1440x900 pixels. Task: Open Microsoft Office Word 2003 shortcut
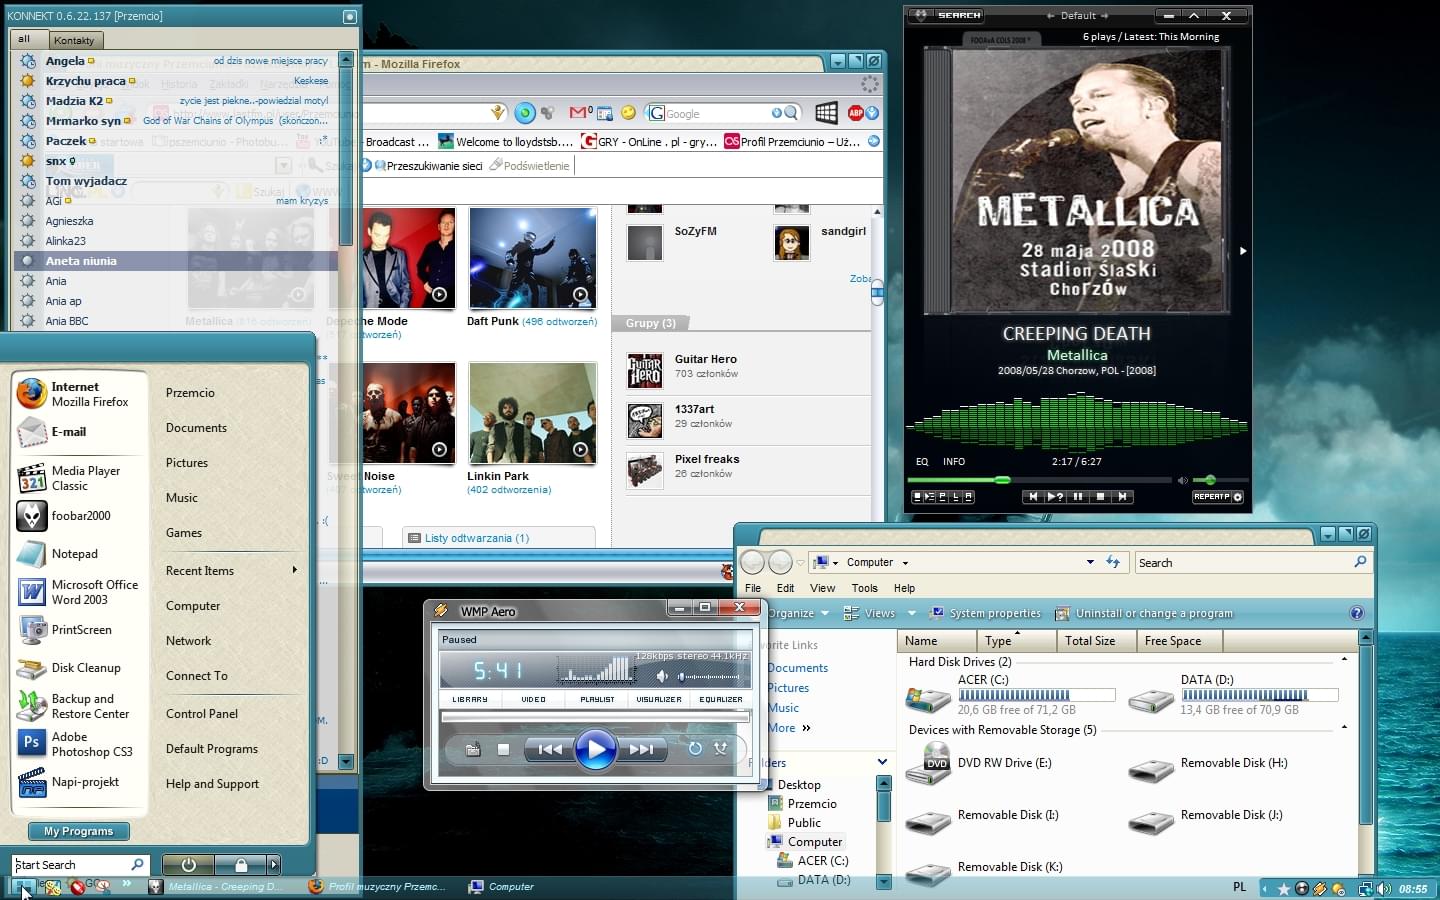(78, 592)
